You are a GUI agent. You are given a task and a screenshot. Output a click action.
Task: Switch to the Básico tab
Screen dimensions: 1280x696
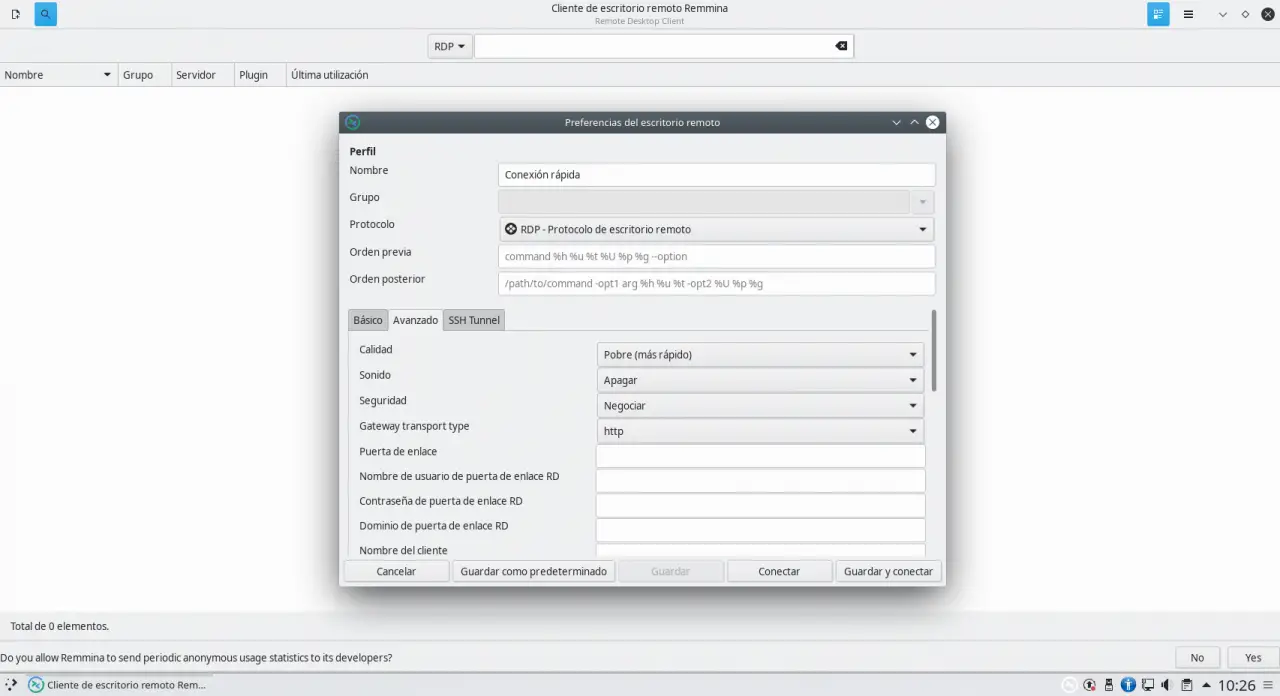[x=367, y=320]
